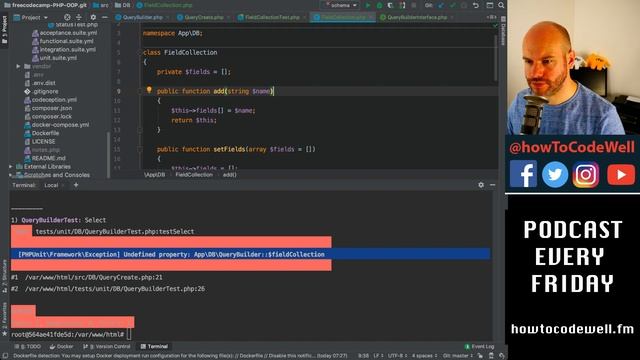This screenshot has width=640, height=360.
Task: Minimize the terminal panel with the minus icon
Action: pos(493,185)
